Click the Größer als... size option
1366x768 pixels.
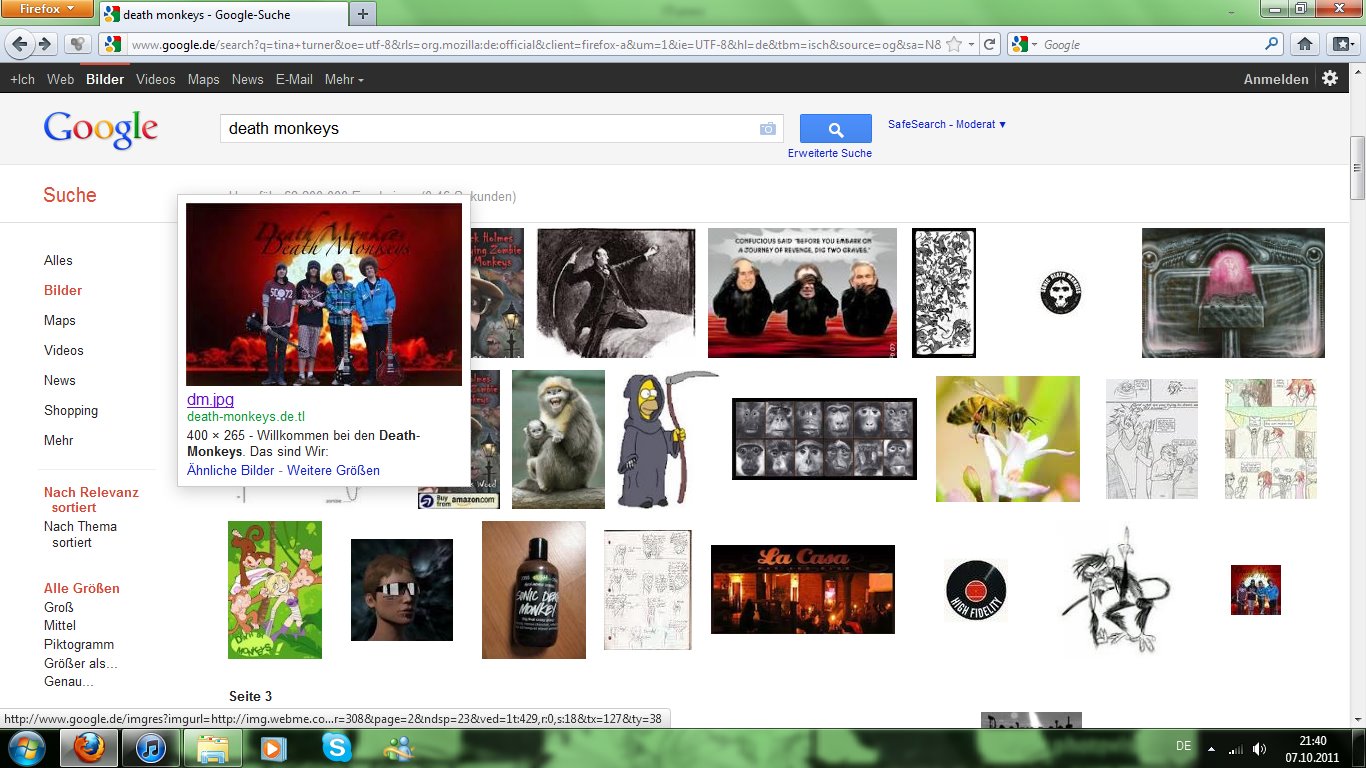click(x=81, y=663)
